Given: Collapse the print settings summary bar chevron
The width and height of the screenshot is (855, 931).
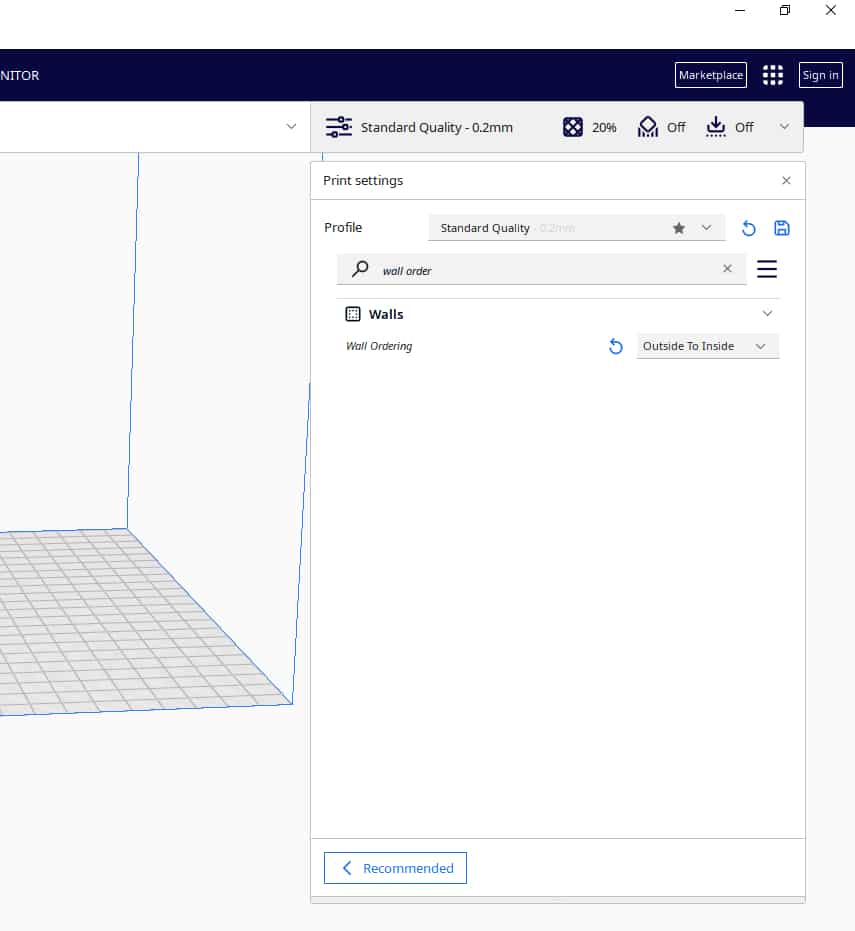Looking at the screenshot, I should tap(784, 126).
